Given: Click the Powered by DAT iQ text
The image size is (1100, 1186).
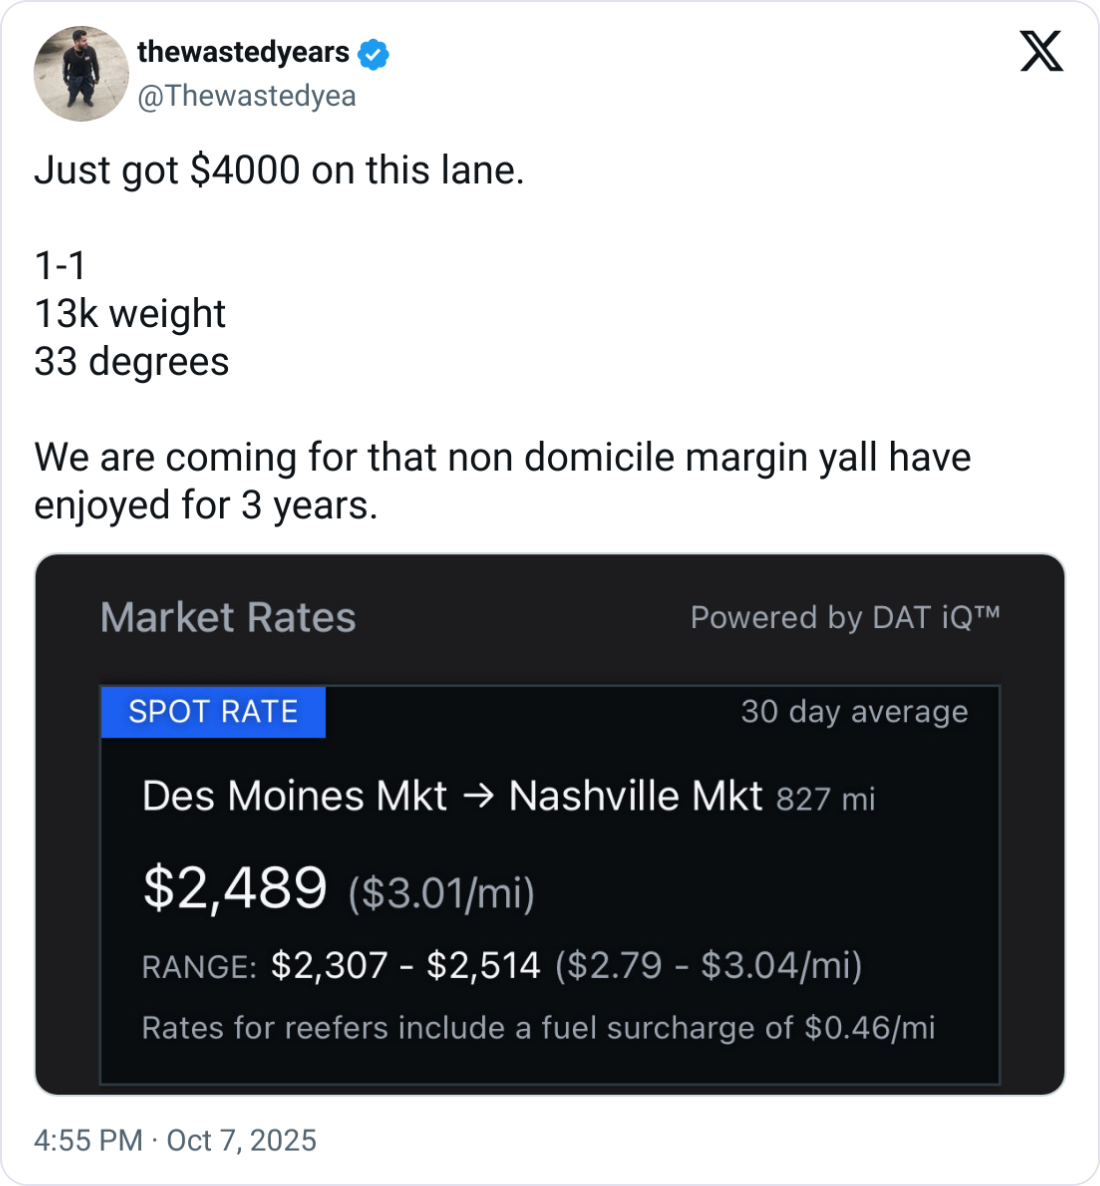Looking at the screenshot, I should point(844,617).
